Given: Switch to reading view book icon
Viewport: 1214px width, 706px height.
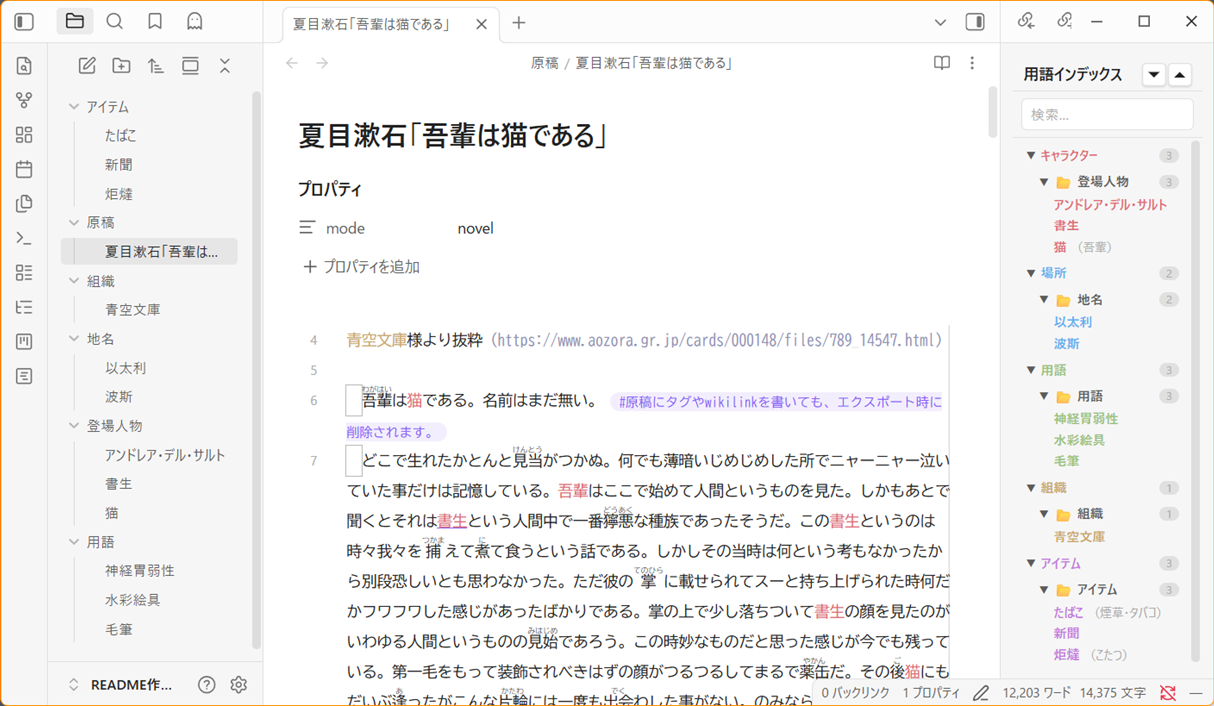Looking at the screenshot, I should coord(941,63).
